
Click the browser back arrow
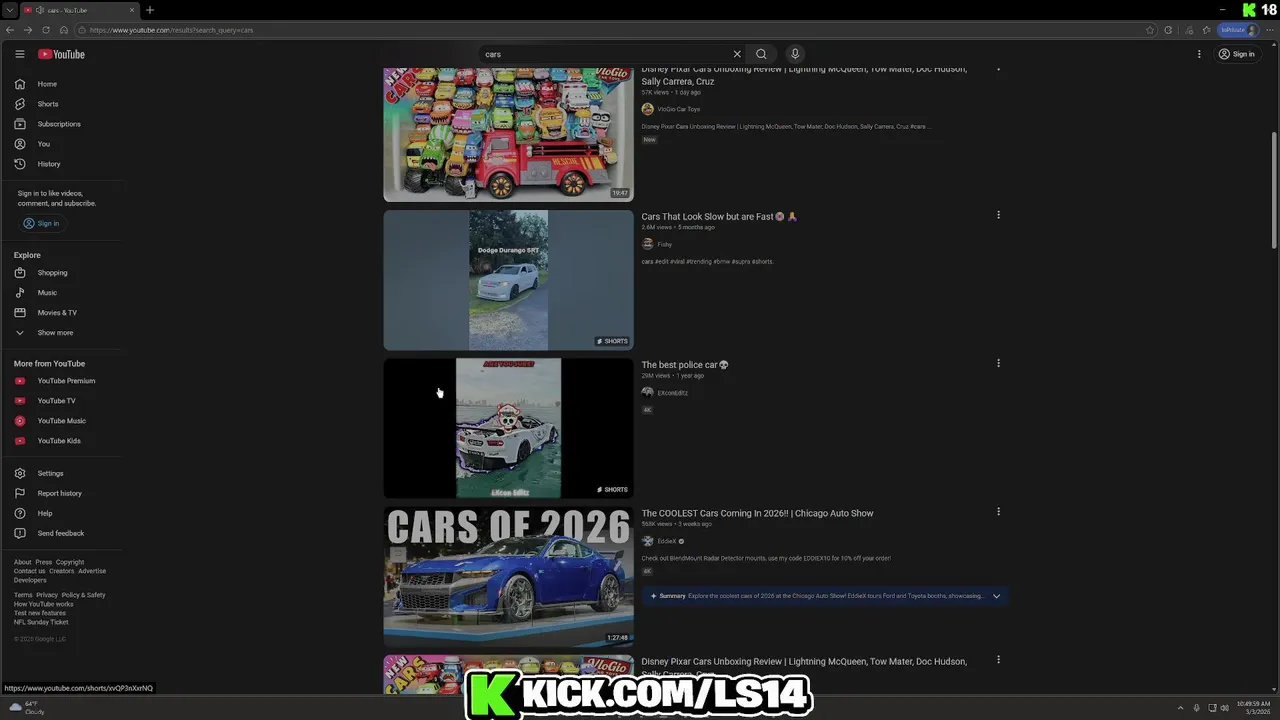(x=10, y=30)
